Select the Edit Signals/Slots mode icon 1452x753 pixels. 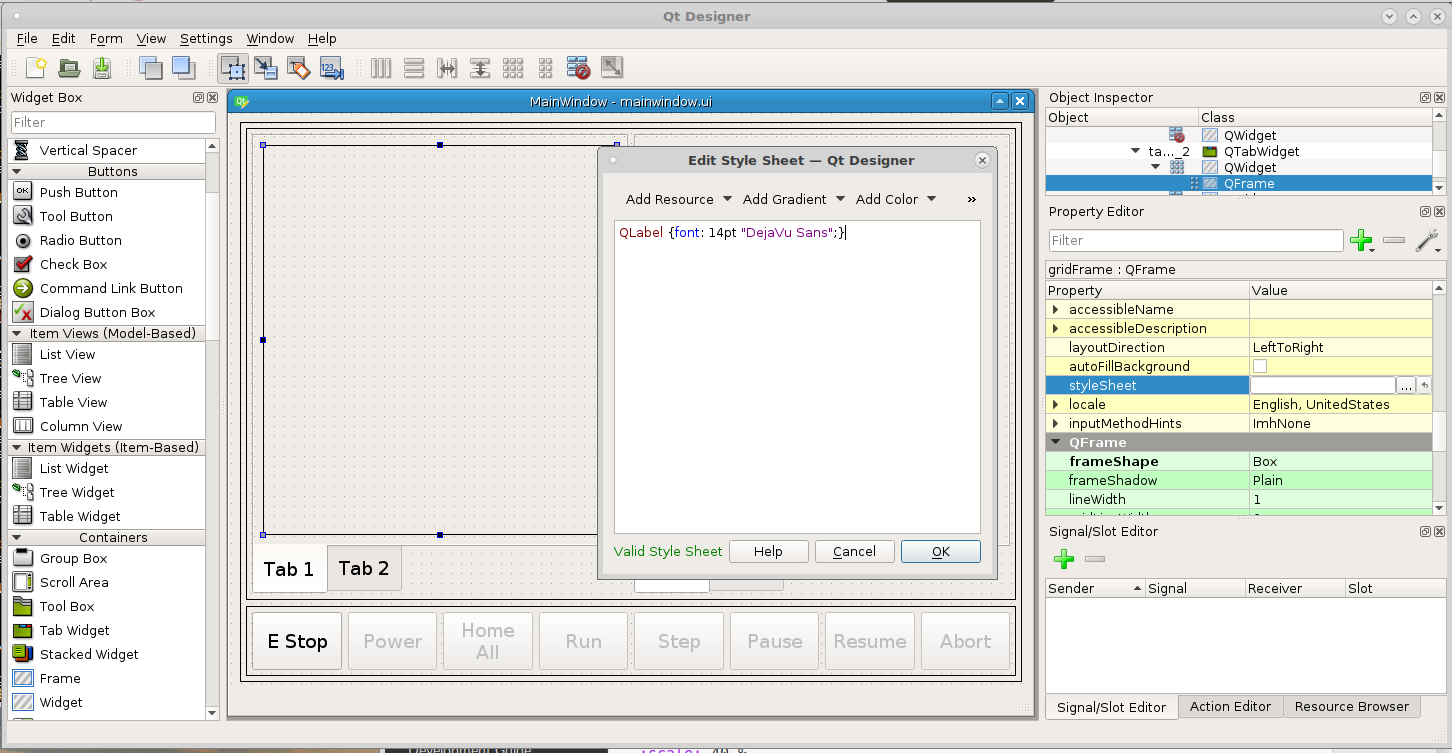pos(266,68)
